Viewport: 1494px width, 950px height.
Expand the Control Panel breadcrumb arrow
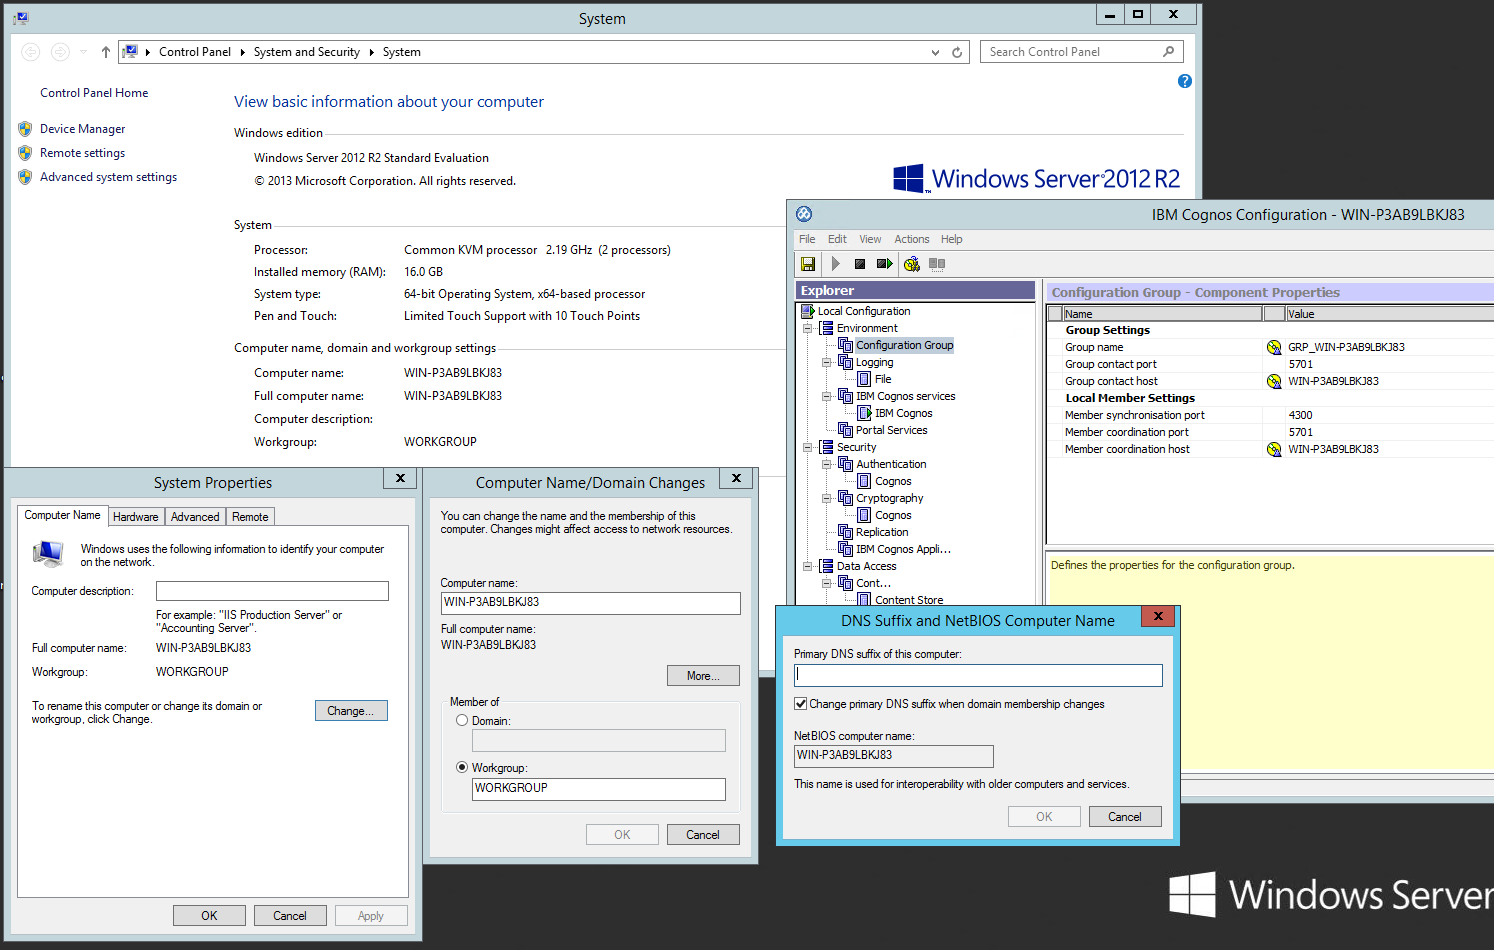[x=243, y=52]
